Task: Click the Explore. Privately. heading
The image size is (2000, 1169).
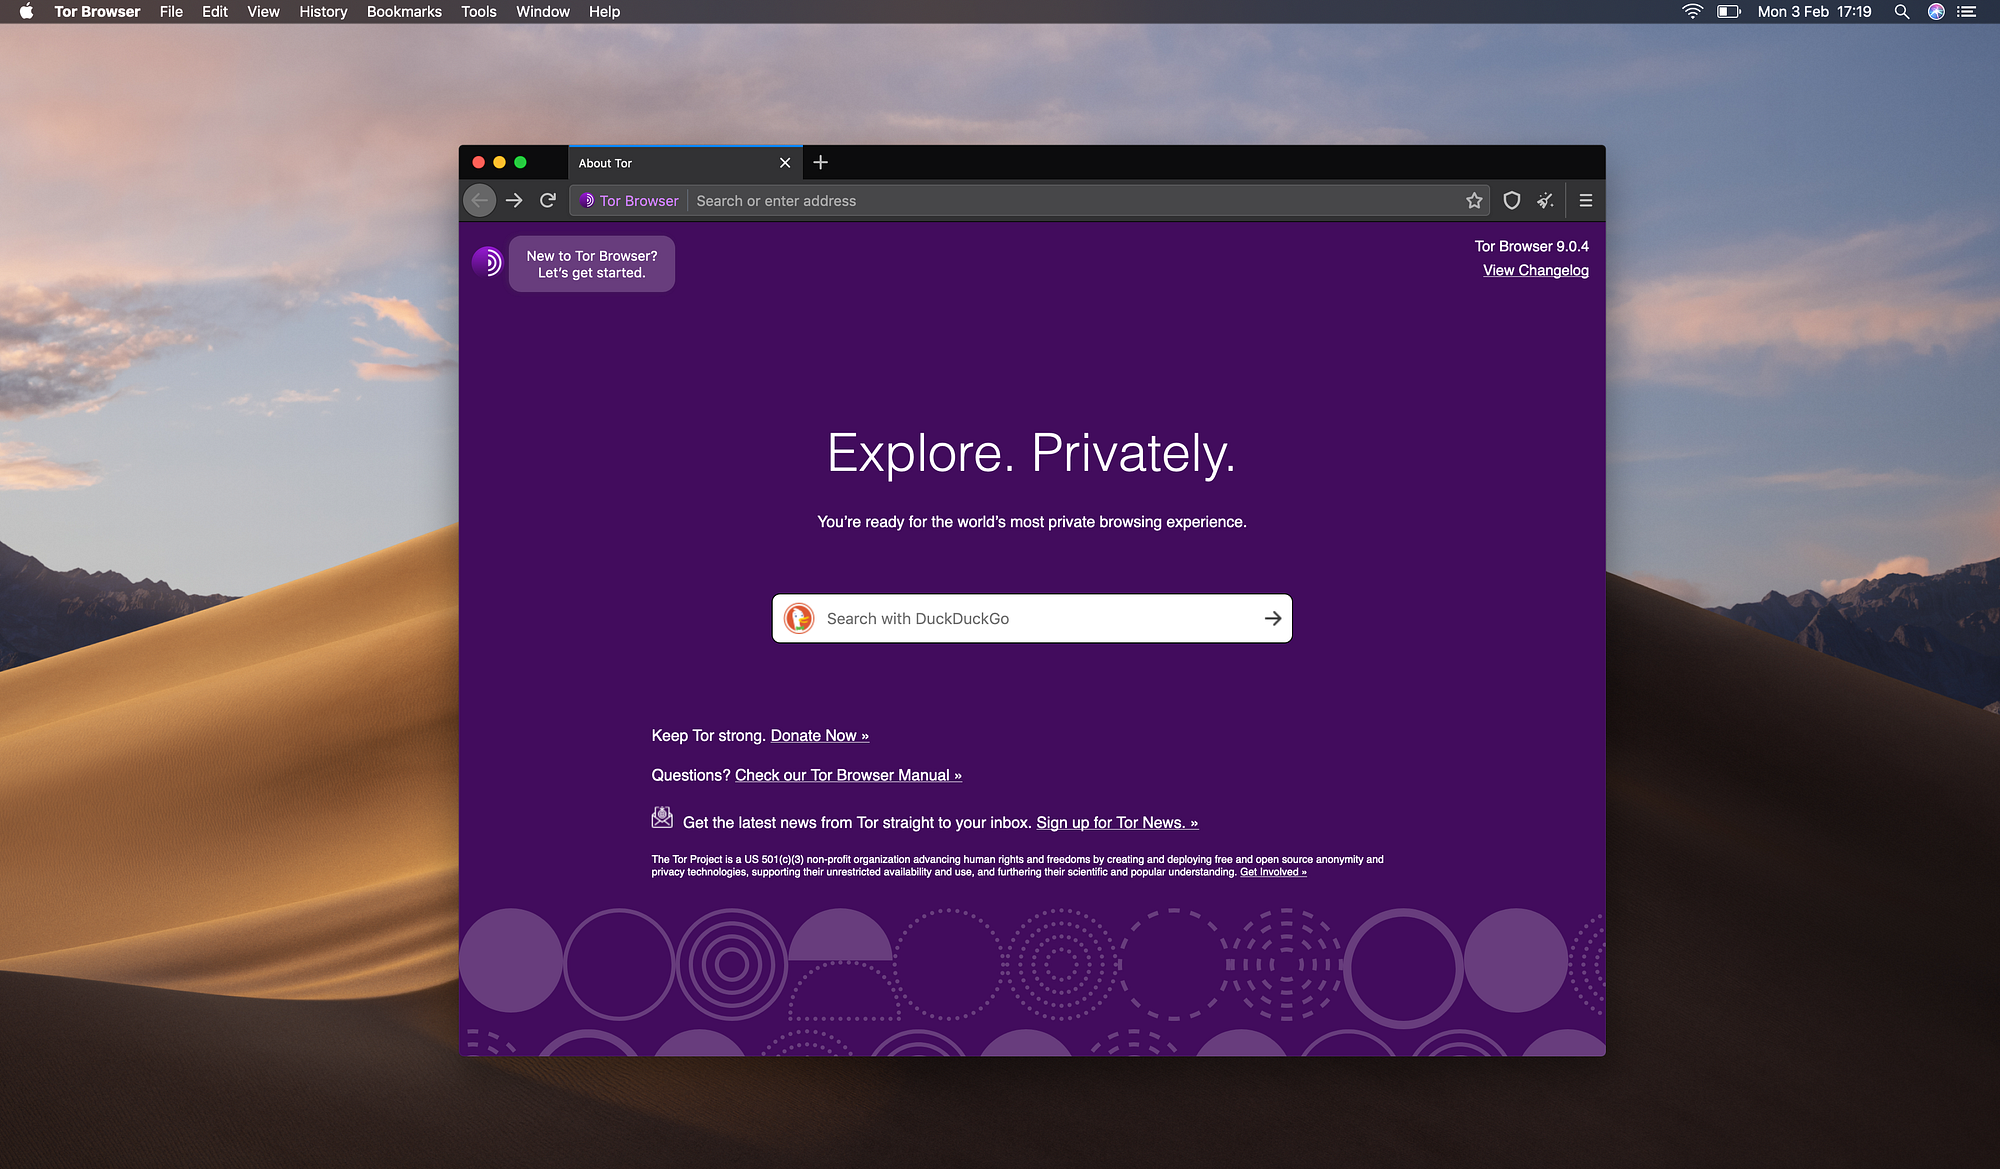Action: pyautogui.click(x=1032, y=453)
